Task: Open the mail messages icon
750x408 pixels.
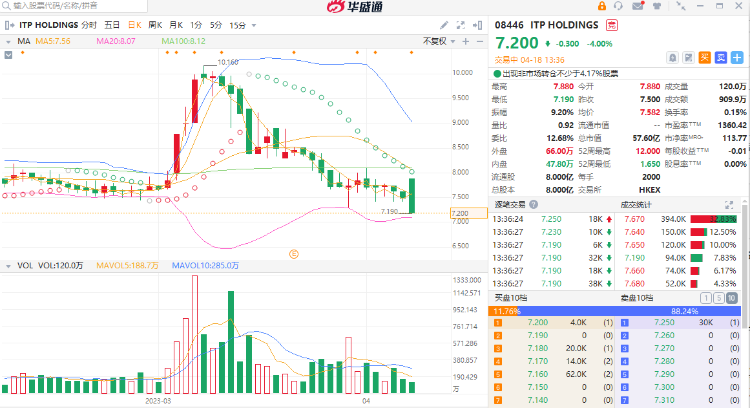Action: coord(638,6)
